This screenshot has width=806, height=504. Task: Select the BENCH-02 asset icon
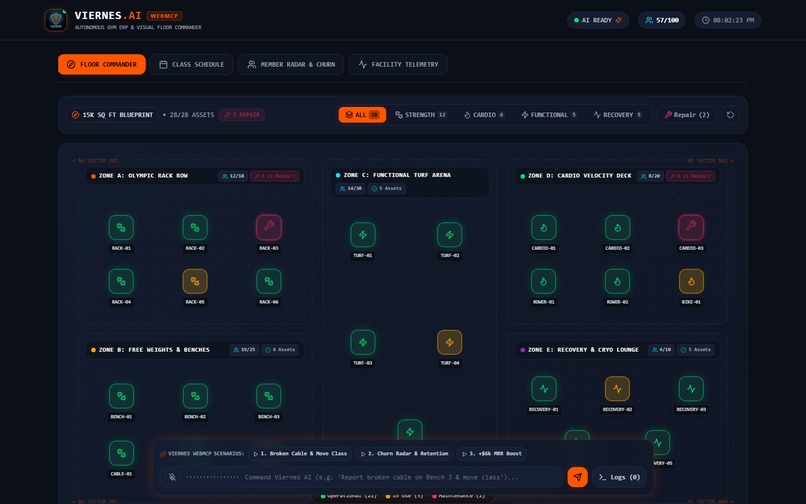(x=195, y=396)
